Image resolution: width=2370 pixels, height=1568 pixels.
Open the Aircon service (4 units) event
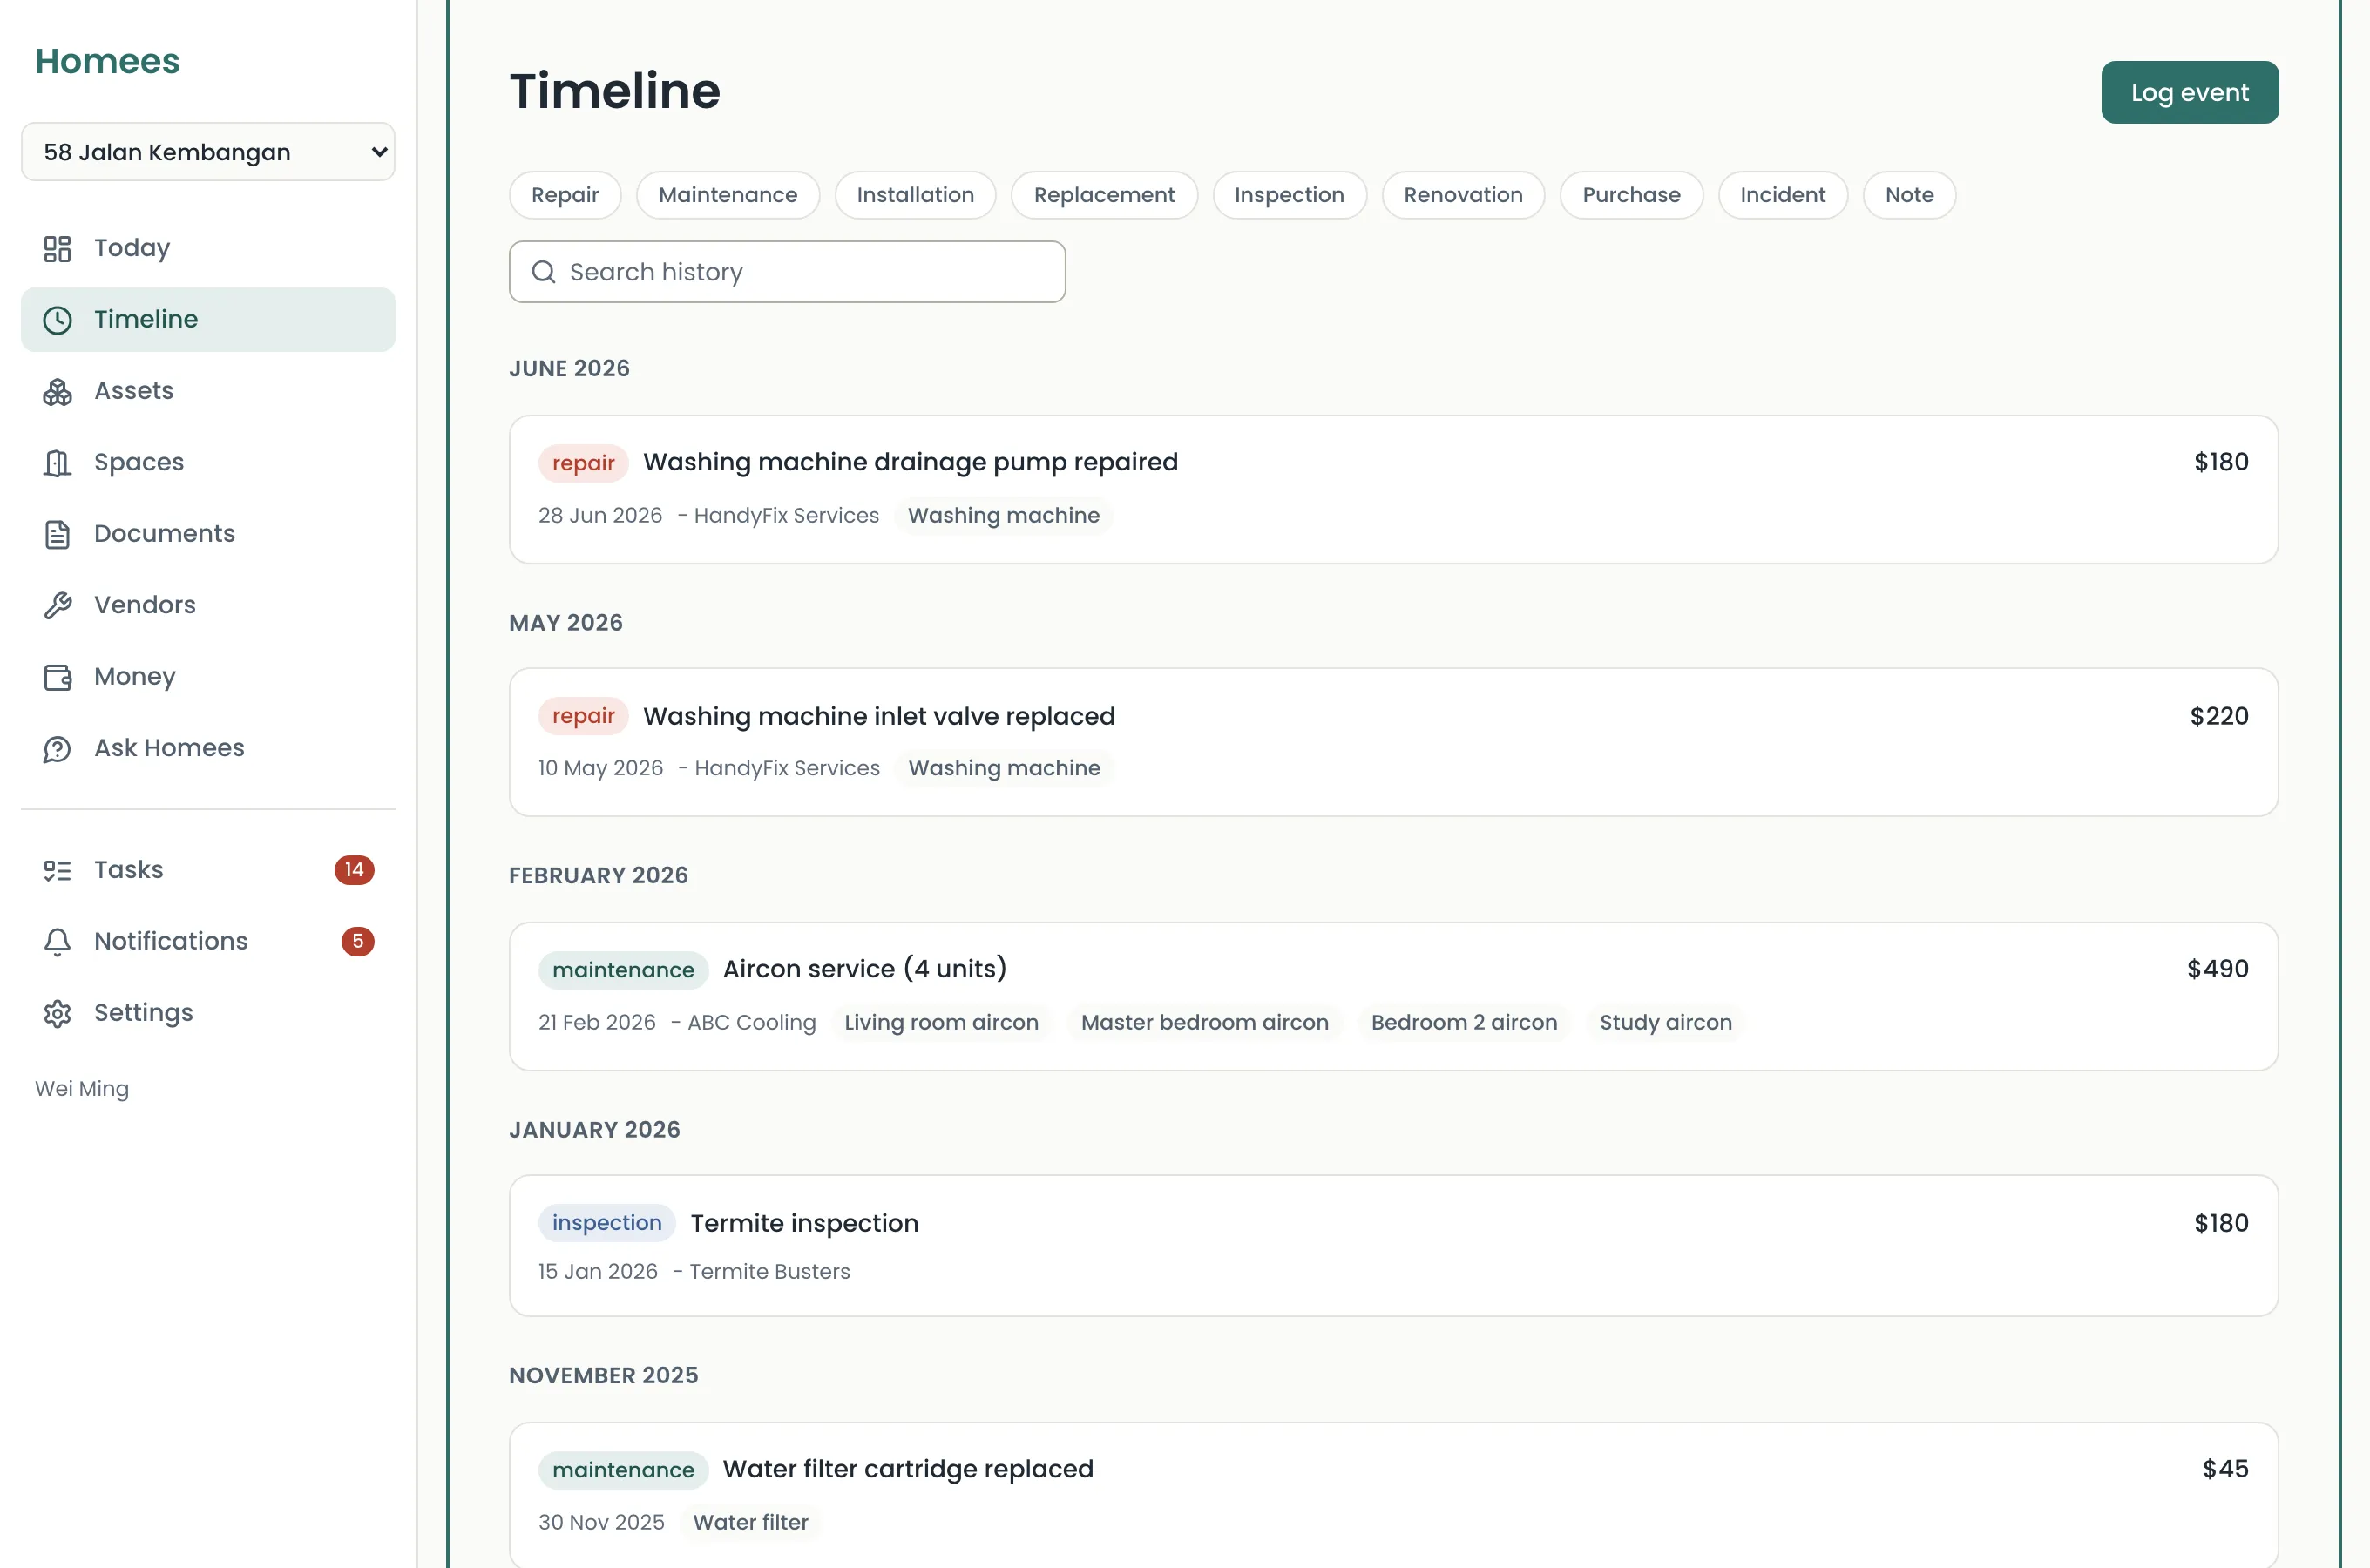pyautogui.click(x=1393, y=997)
